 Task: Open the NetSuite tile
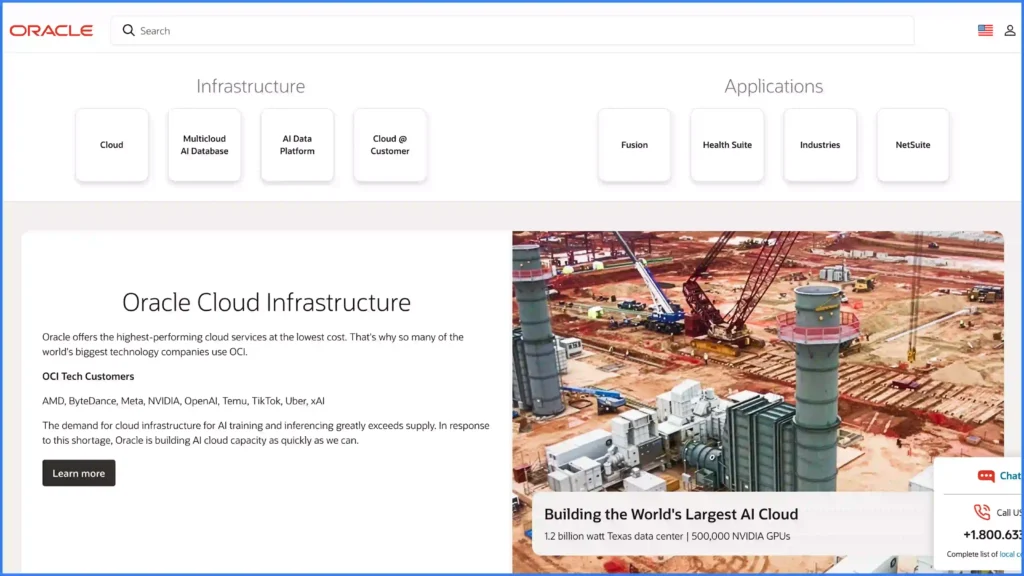(x=913, y=145)
